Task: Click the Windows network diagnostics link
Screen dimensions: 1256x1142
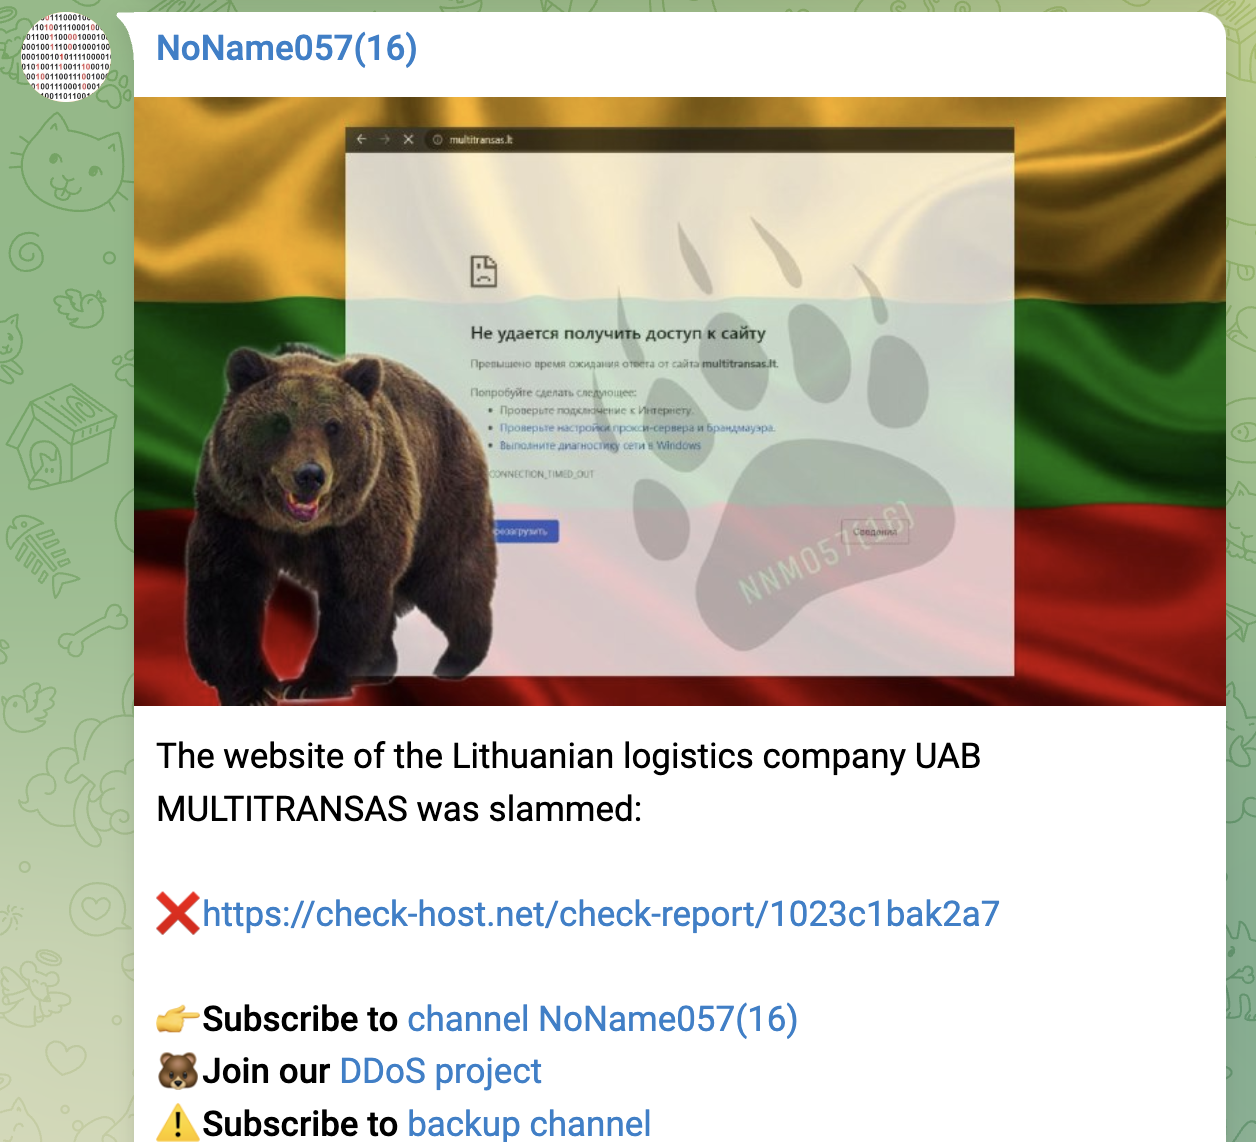Action: click(600, 446)
